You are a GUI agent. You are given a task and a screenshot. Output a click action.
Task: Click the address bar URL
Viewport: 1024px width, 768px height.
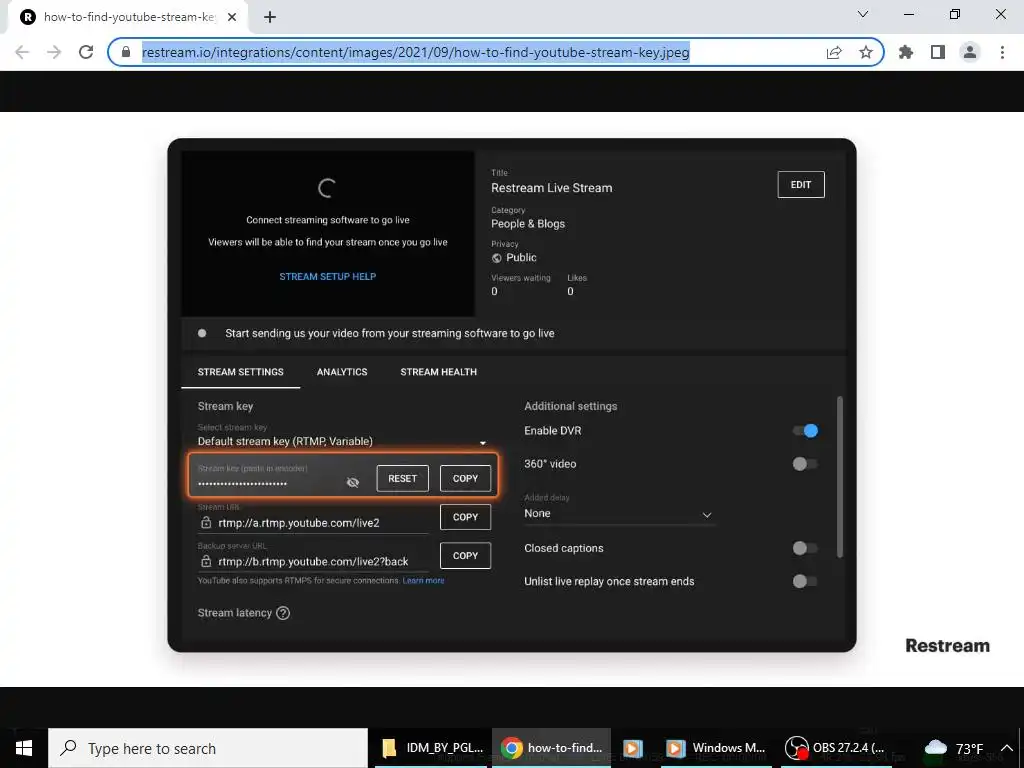click(415, 52)
